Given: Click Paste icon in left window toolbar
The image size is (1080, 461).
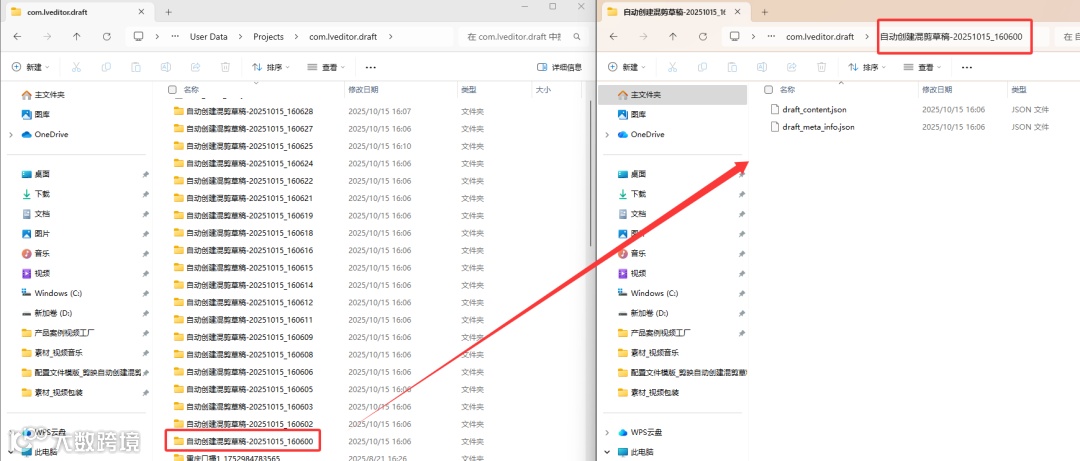Looking at the screenshot, I should [x=136, y=67].
